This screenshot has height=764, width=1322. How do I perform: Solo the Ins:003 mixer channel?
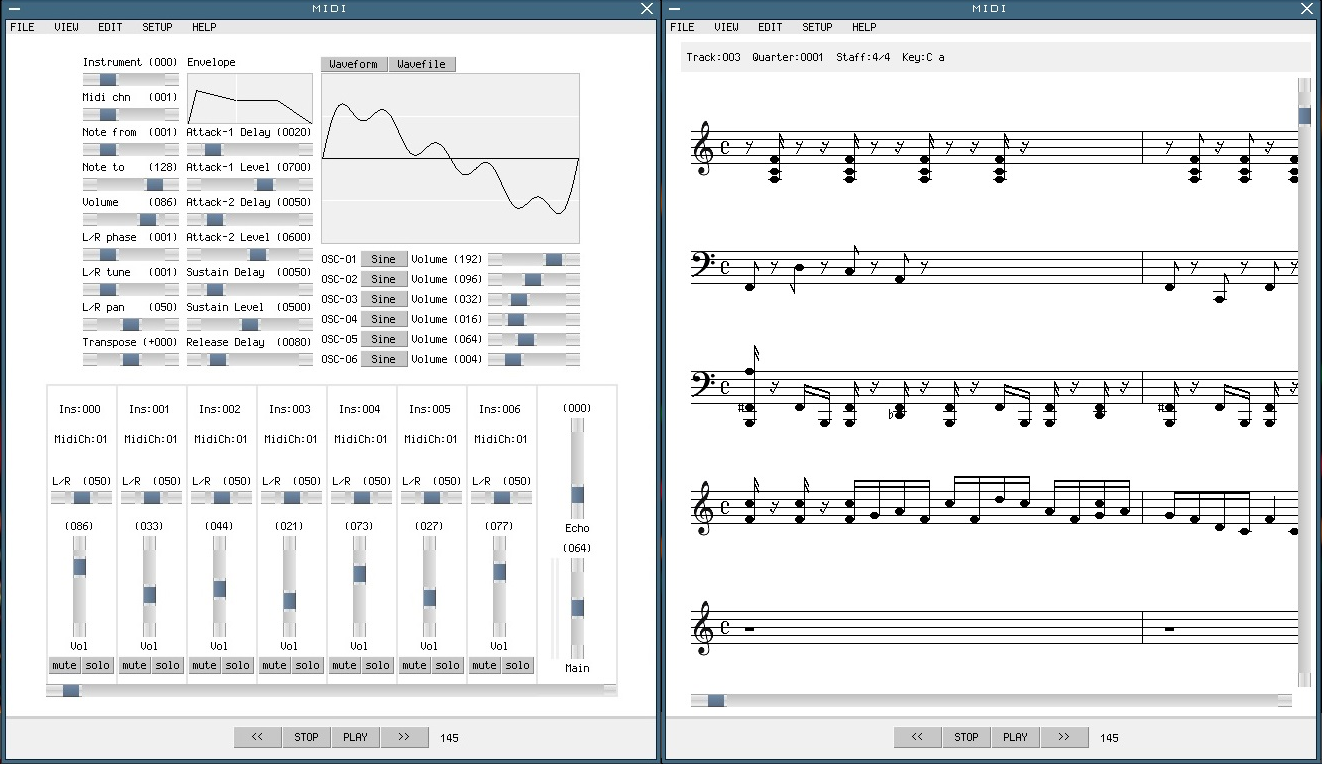(307, 665)
